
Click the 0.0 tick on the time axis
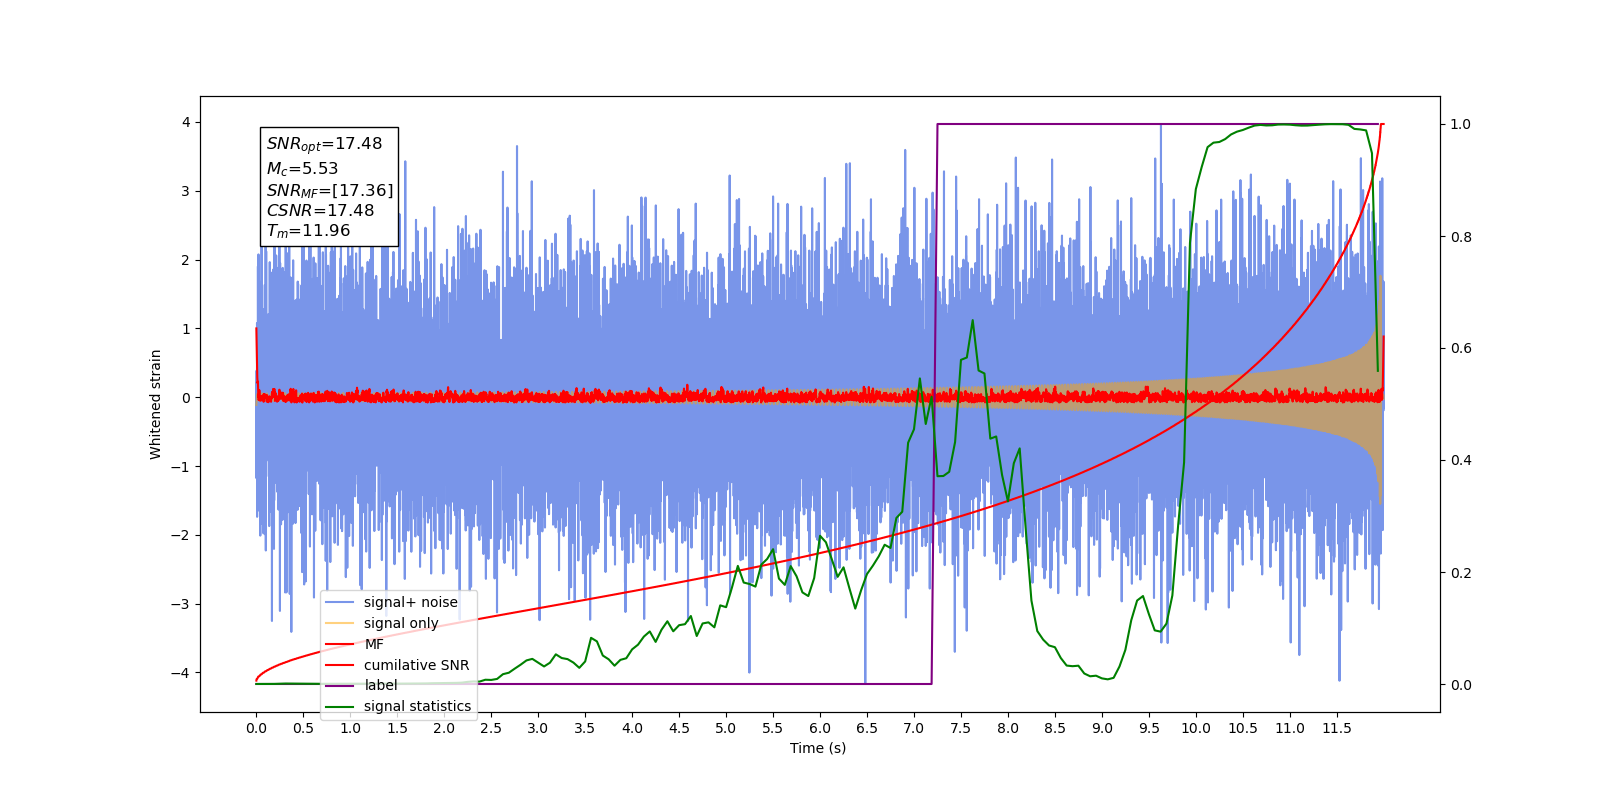(x=256, y=728)
